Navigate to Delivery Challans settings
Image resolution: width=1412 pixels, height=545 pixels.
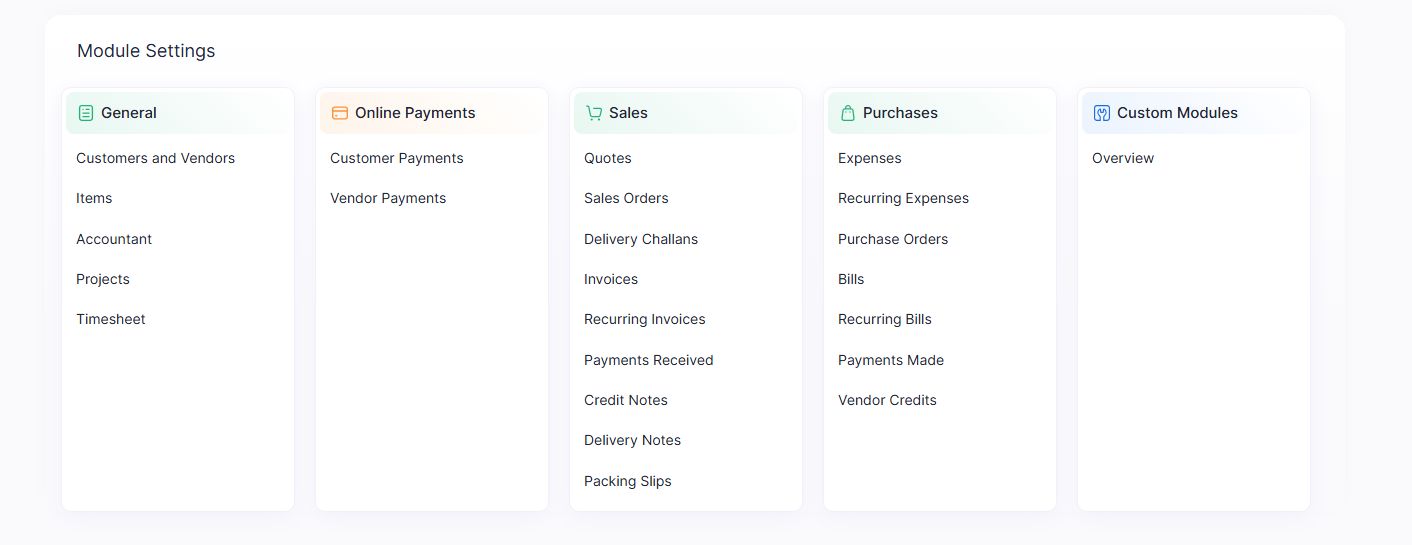641,239
